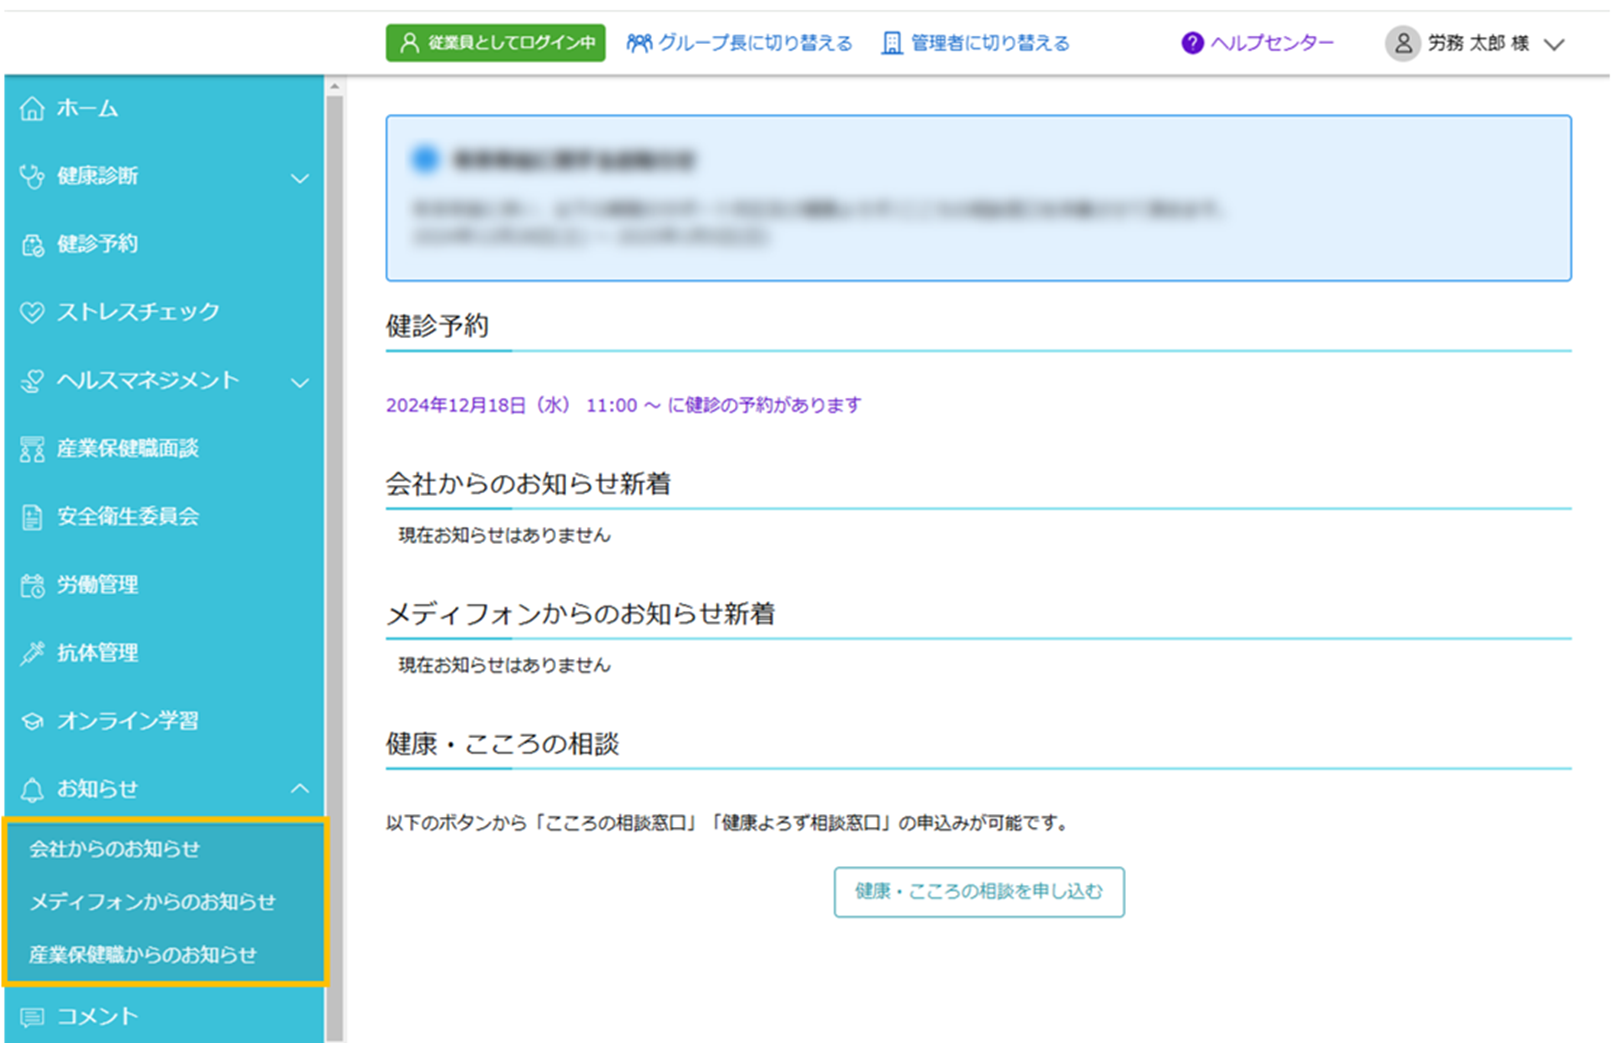Click the 健診予約 section heading
This screenshot has width=1620, height=1043.
(437, 326)
